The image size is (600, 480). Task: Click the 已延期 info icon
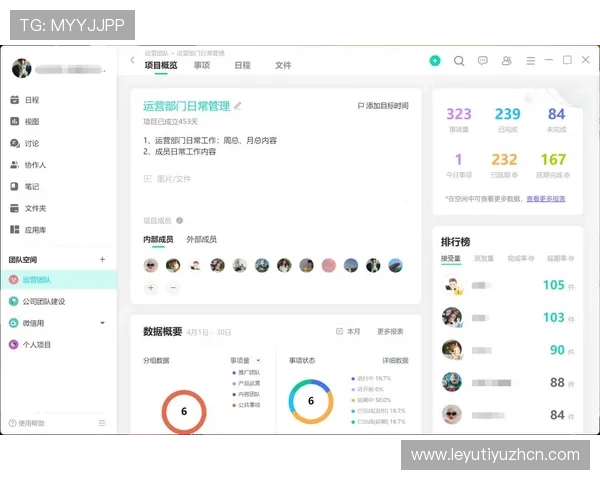tap(515, 175)
